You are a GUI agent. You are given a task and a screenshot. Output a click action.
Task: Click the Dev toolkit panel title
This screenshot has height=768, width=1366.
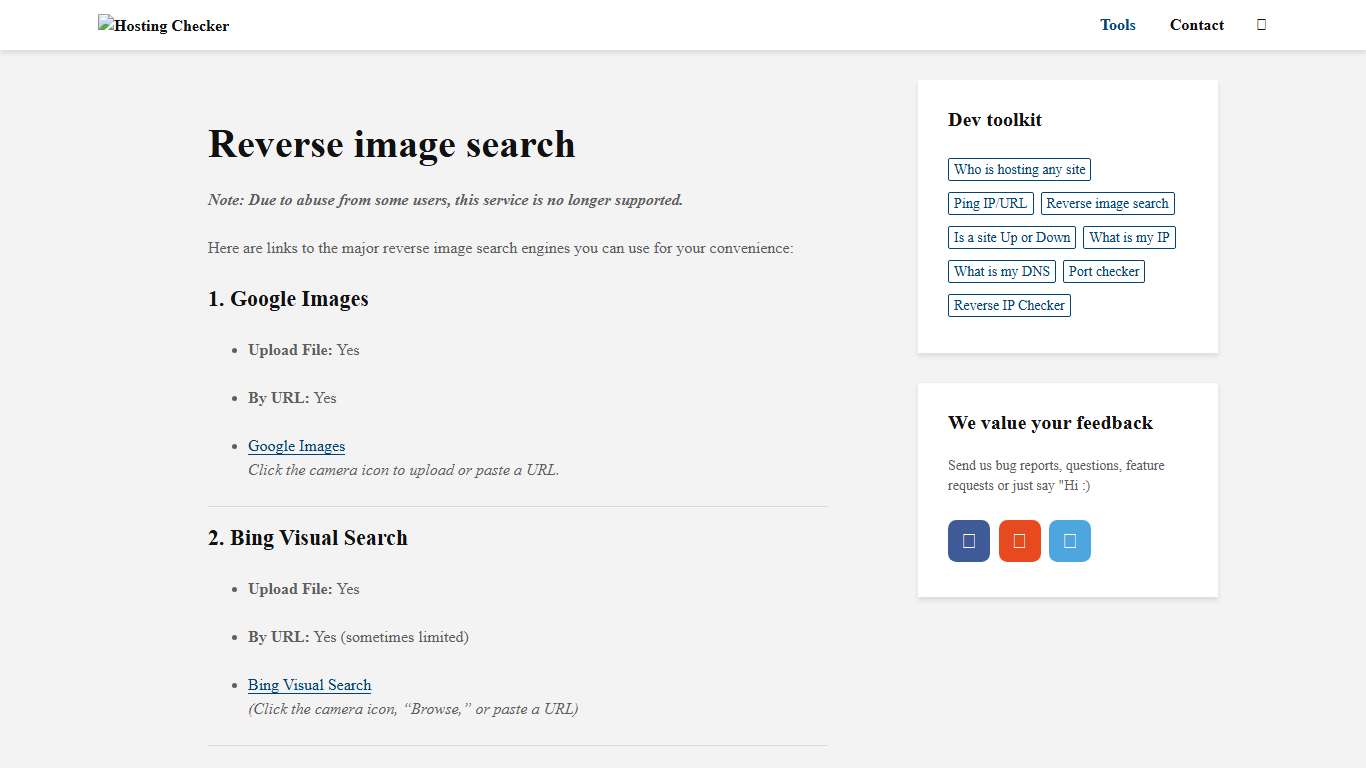pos(995,120)
